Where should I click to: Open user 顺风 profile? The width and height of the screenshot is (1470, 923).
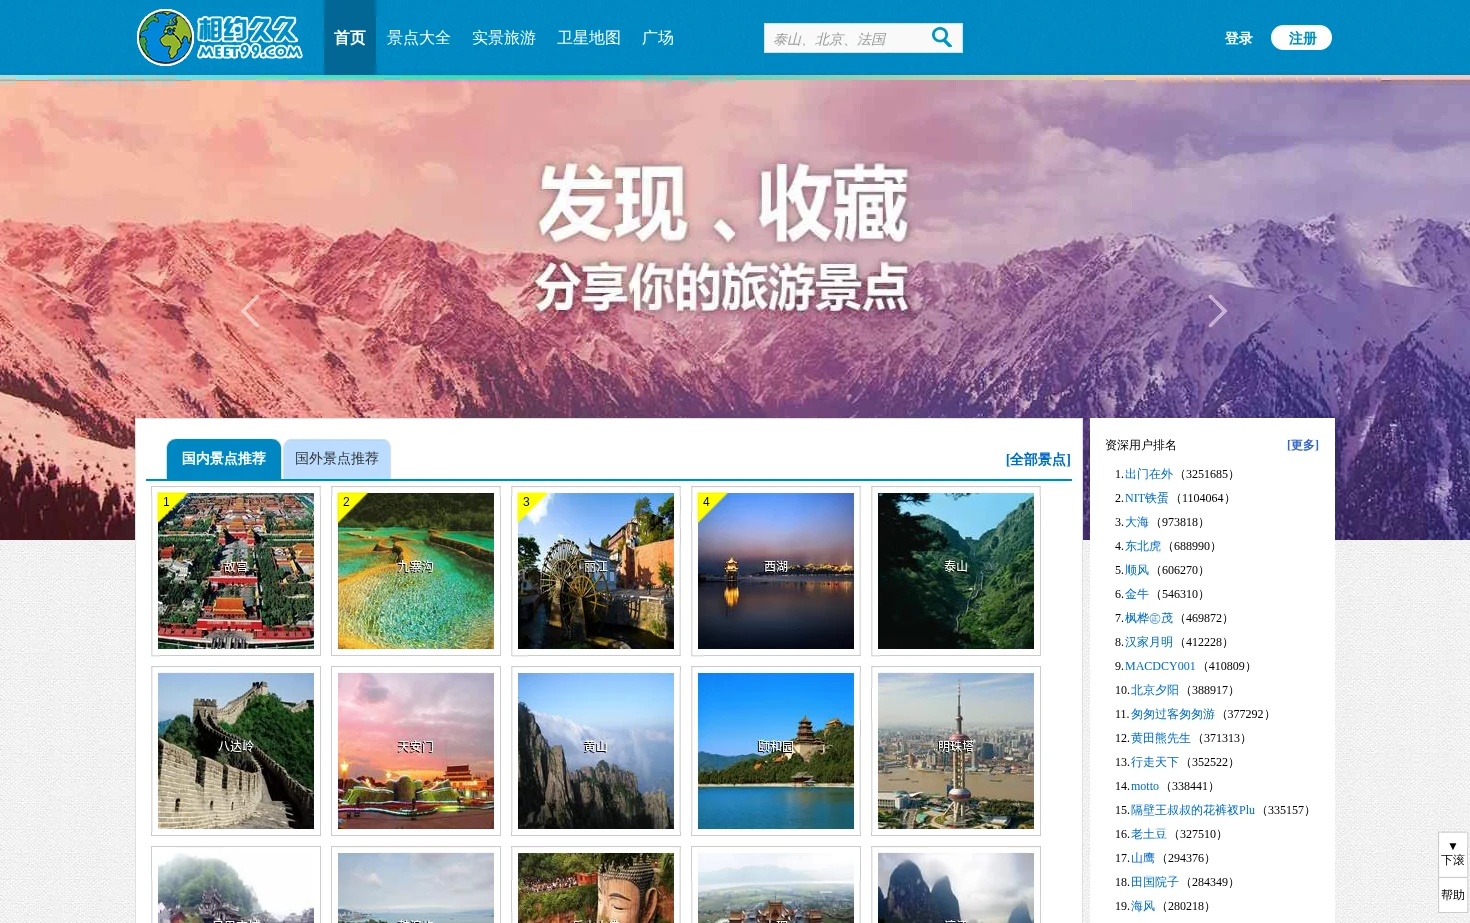(1136, 570)
